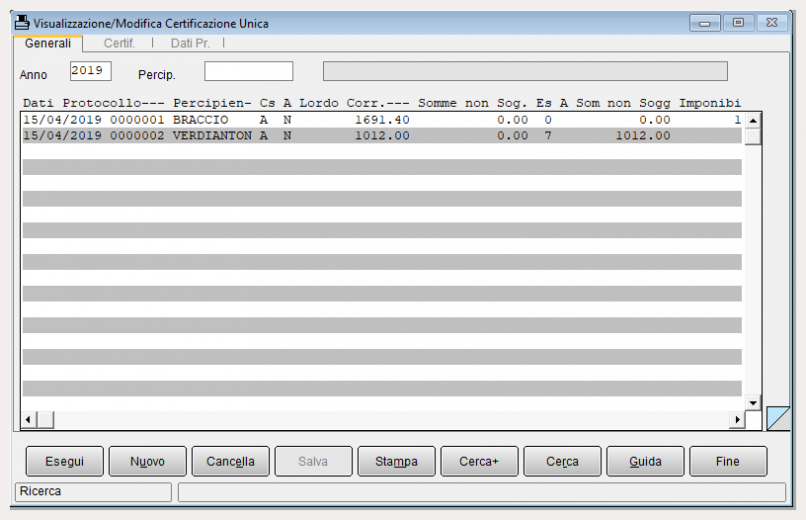Click the 1012.00 value in Som non Sogg column
The width and height of the screenshot is (806, 520).
(643, 136)
